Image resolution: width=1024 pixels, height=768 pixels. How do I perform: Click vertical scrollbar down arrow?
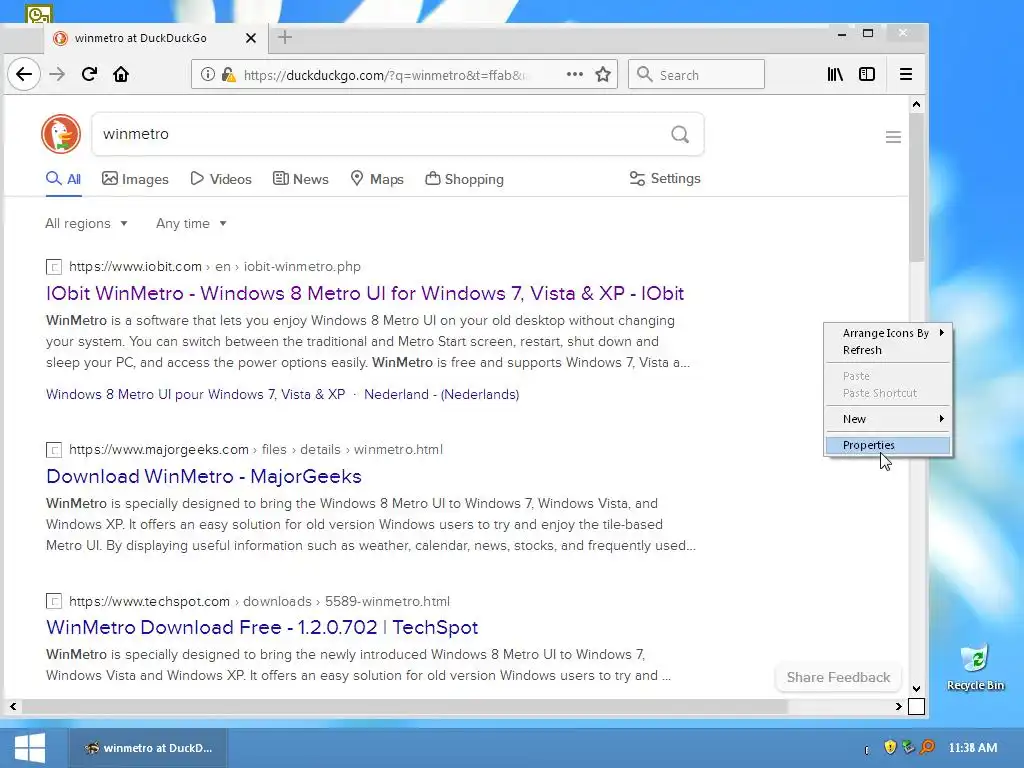pyautogui.click(x=916, y=688)
